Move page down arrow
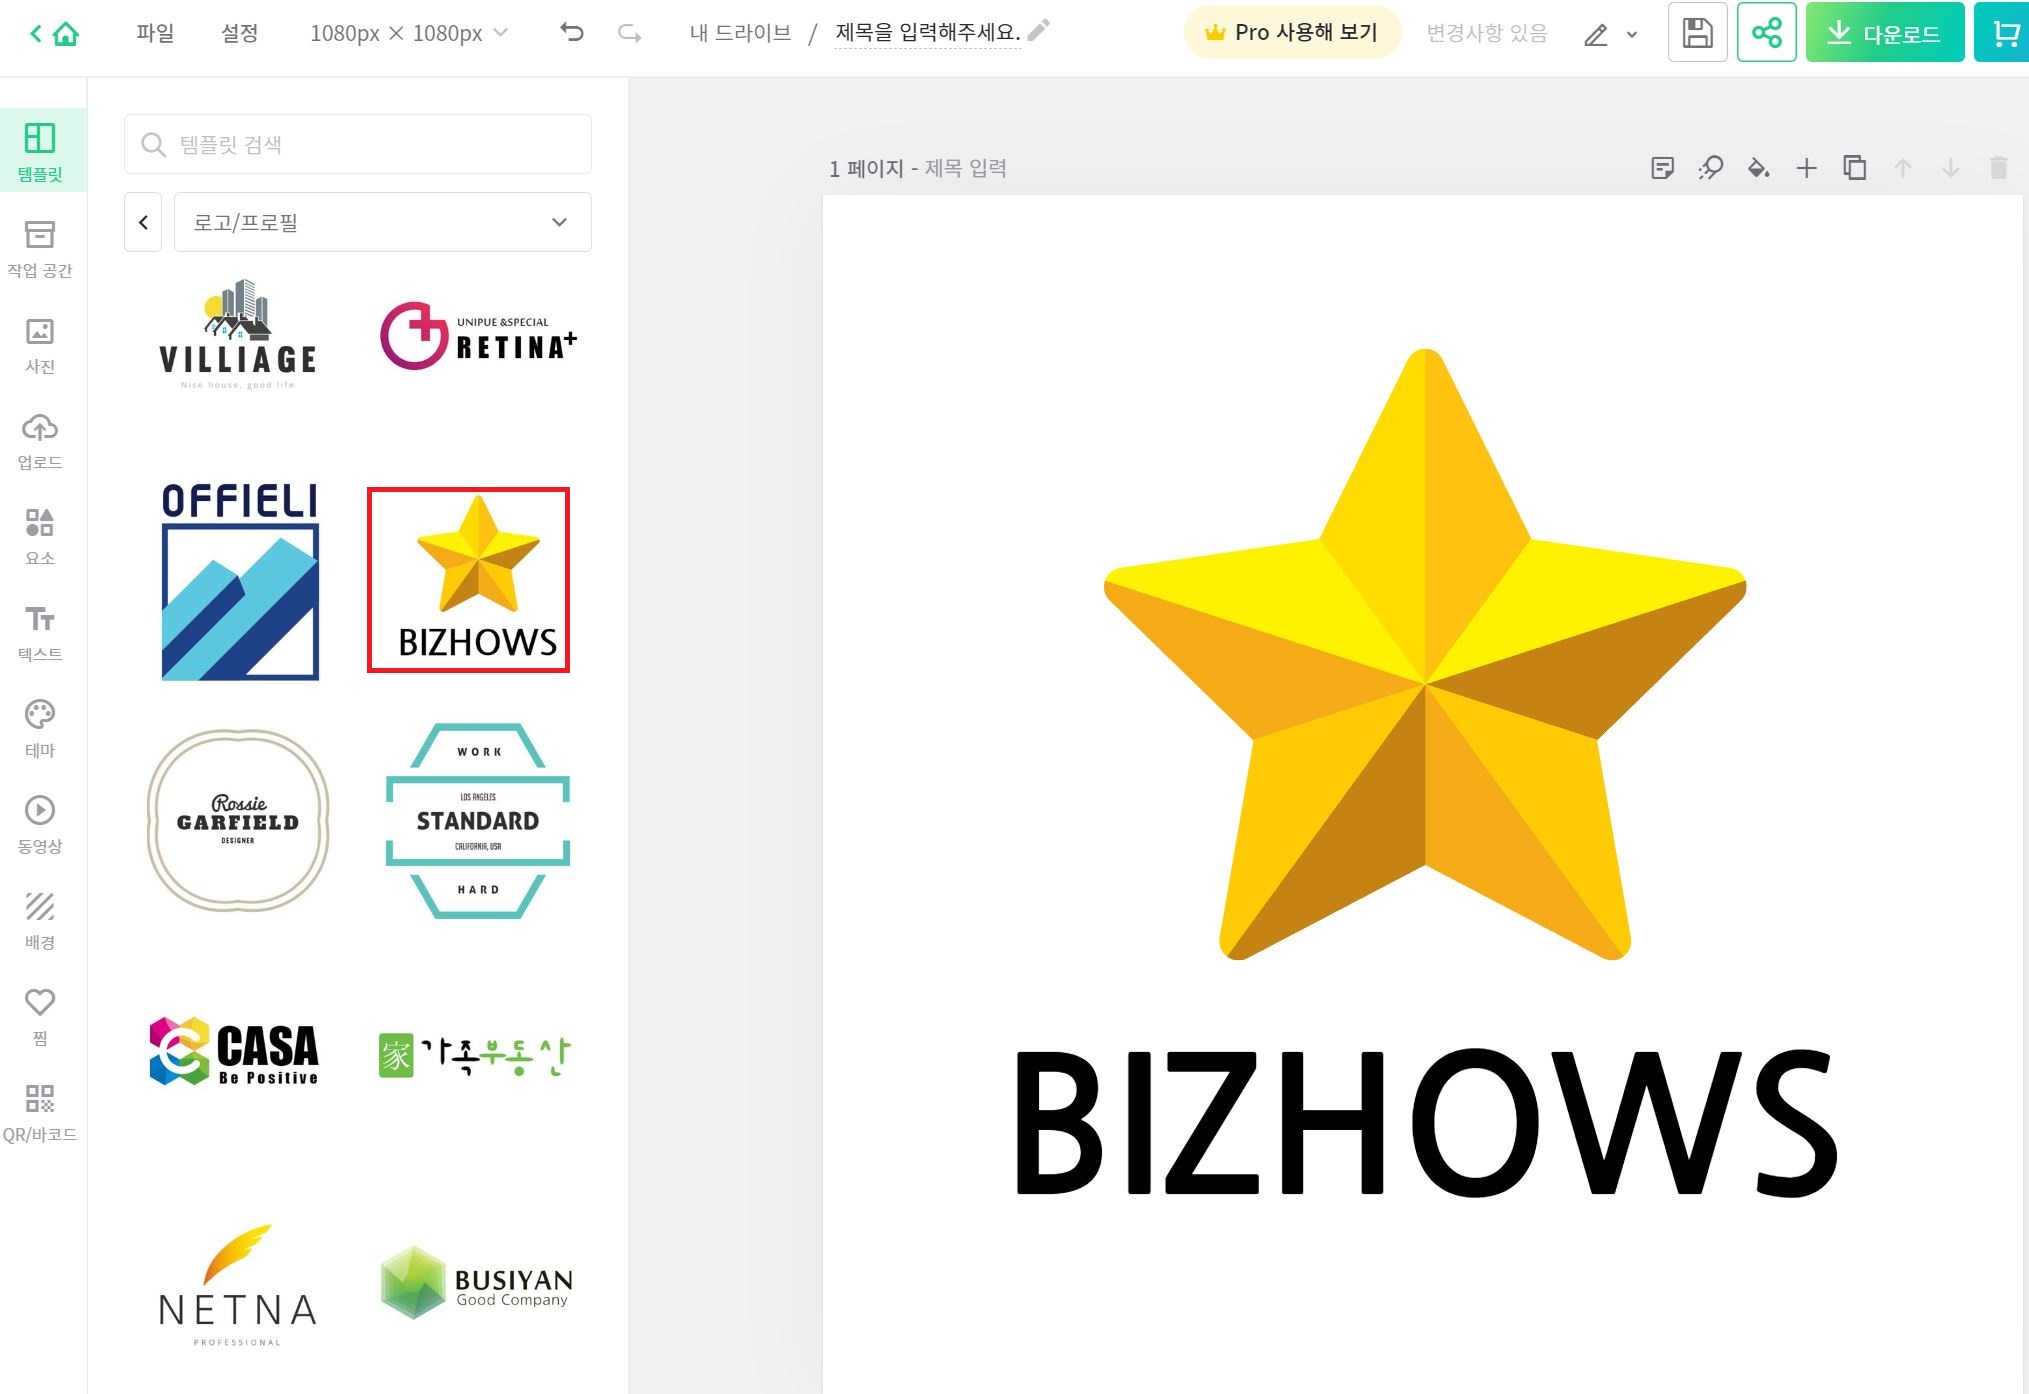This screenshot has width=2029, height=1394. click(x=1951, y=168)
